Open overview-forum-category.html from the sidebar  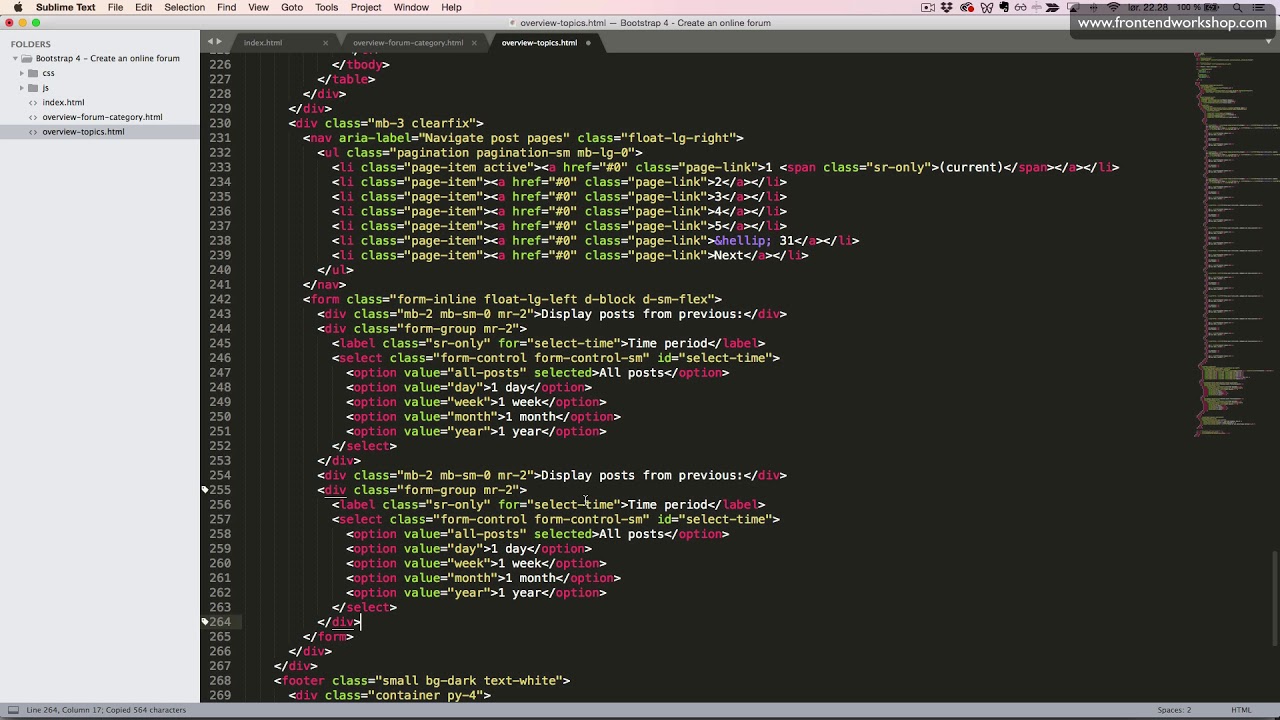point(102,117)
